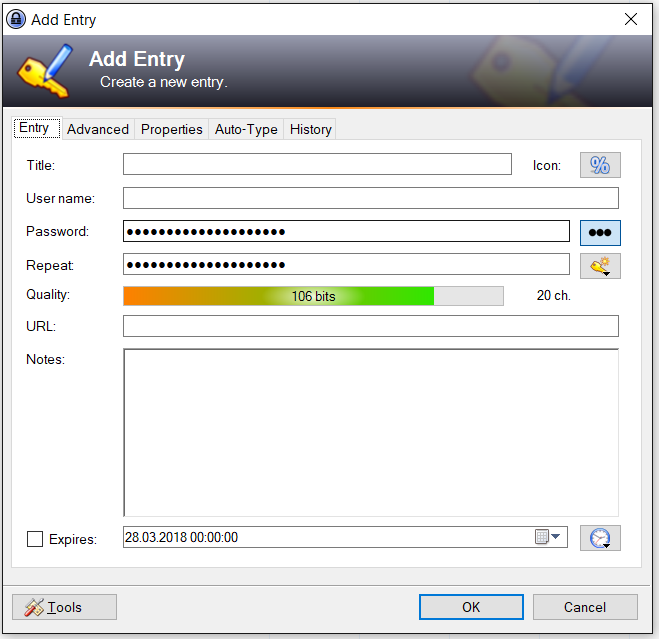Click the KeePass lock icon in title bar
Screen dimensions: 659x639
click(16, 19)
